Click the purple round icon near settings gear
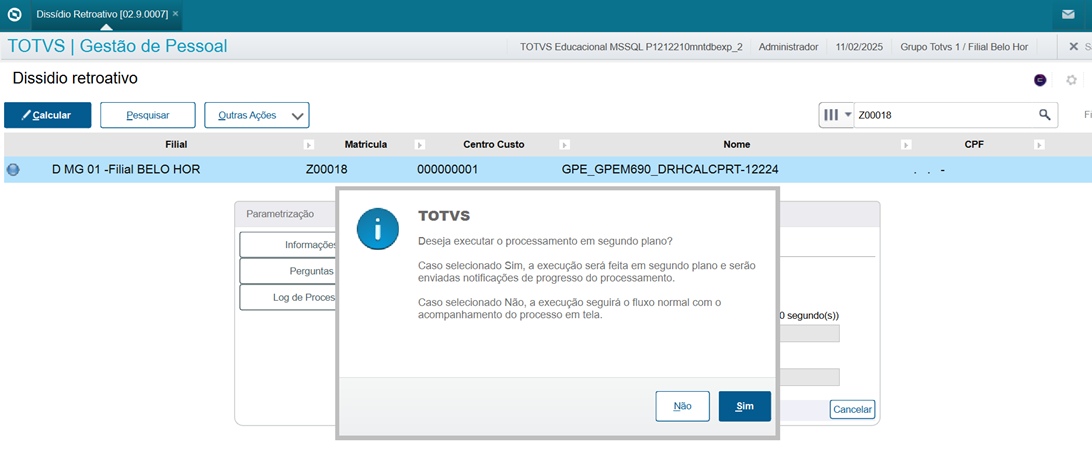Image resolution: width=1092 pixels, height=449 pixels. pos(1040,80)
